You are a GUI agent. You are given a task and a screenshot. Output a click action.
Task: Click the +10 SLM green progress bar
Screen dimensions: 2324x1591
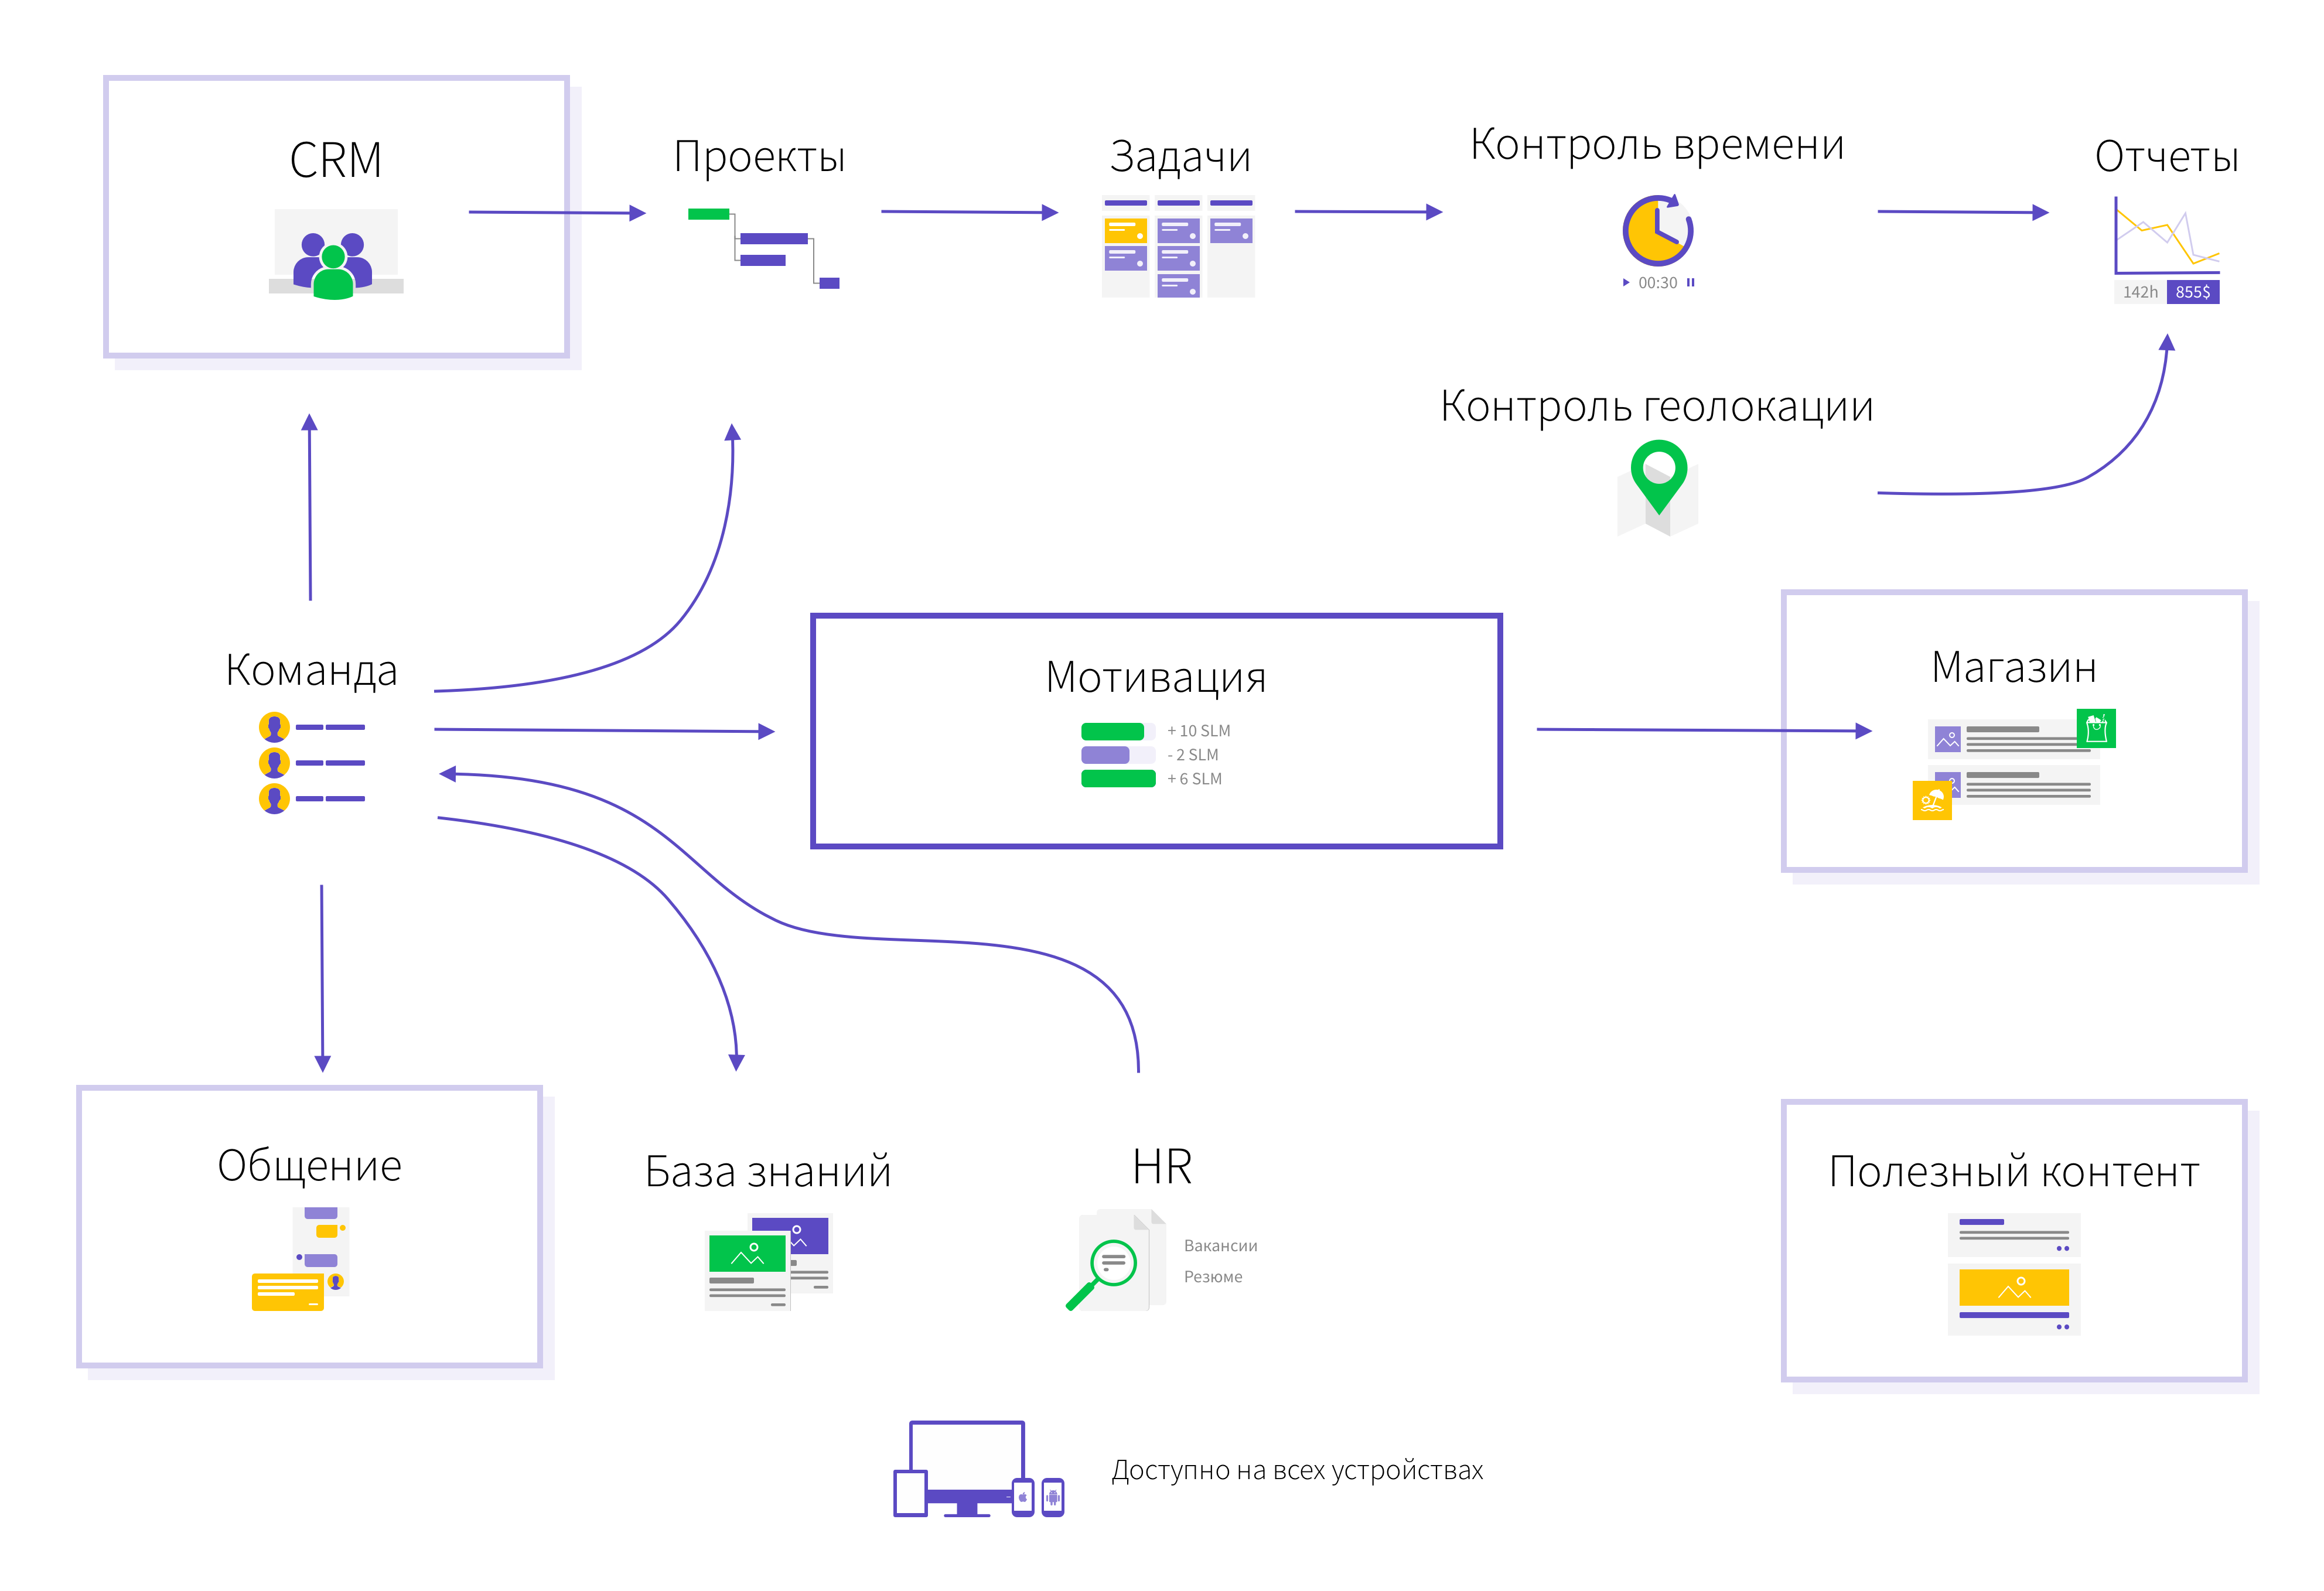(1117, 731)
